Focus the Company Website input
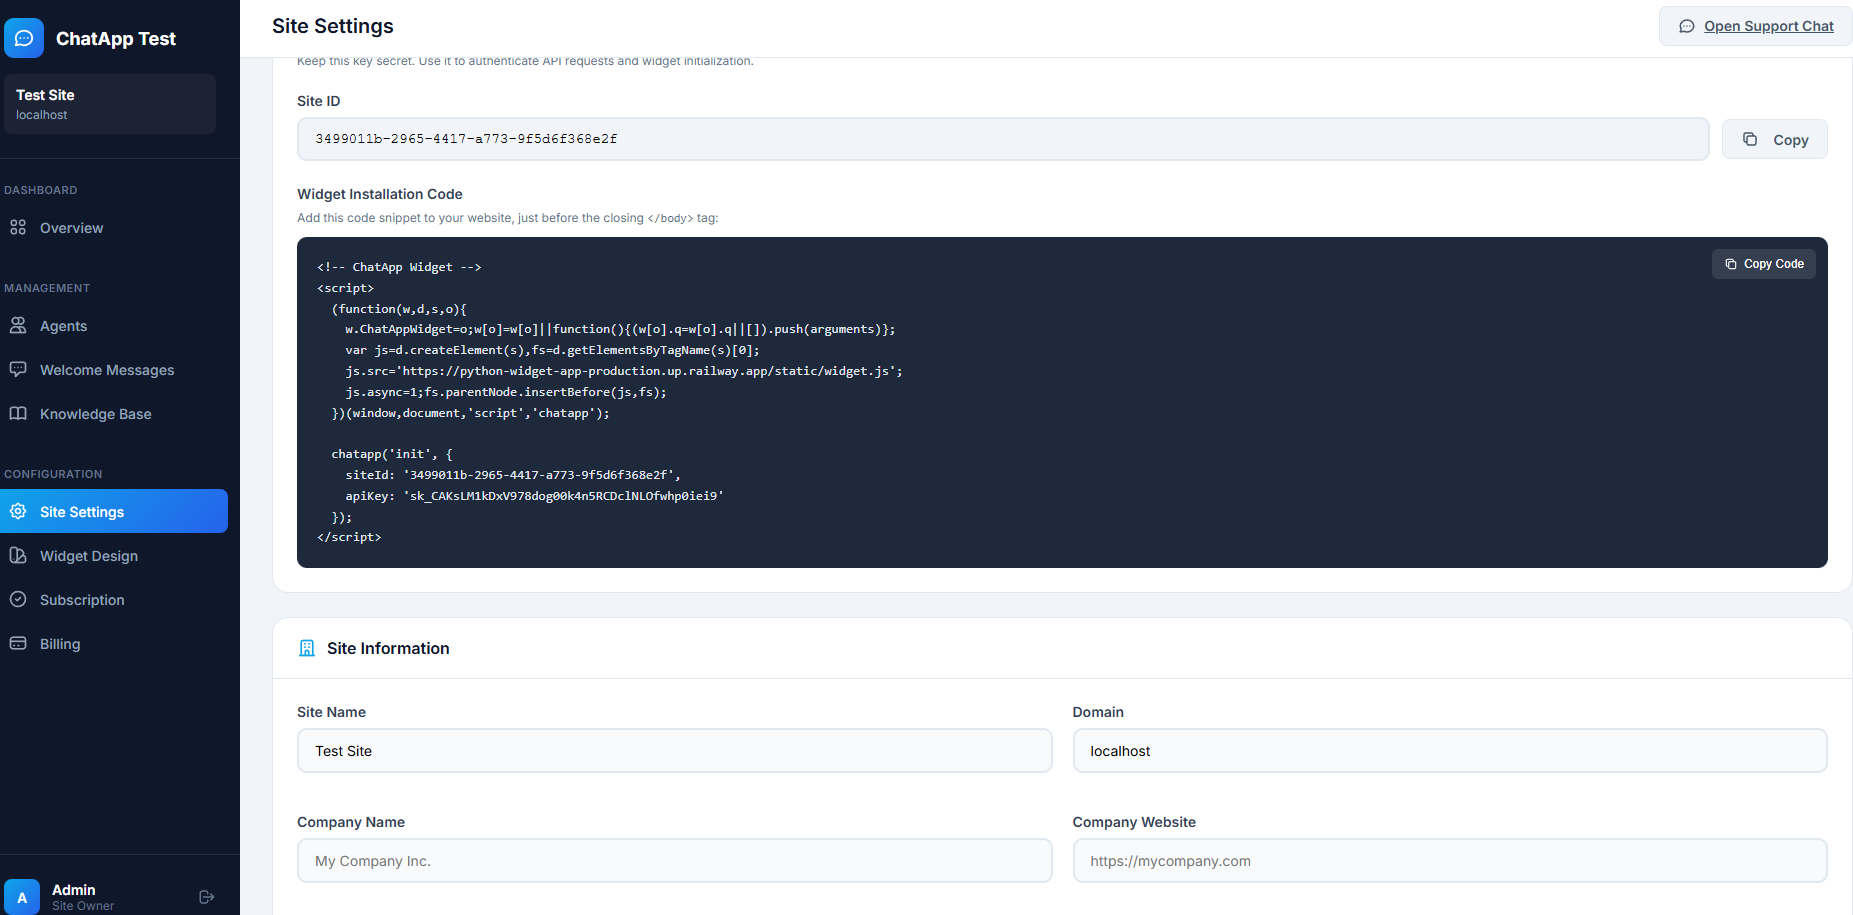The image size is (1853, 915). coord(1449,860)
